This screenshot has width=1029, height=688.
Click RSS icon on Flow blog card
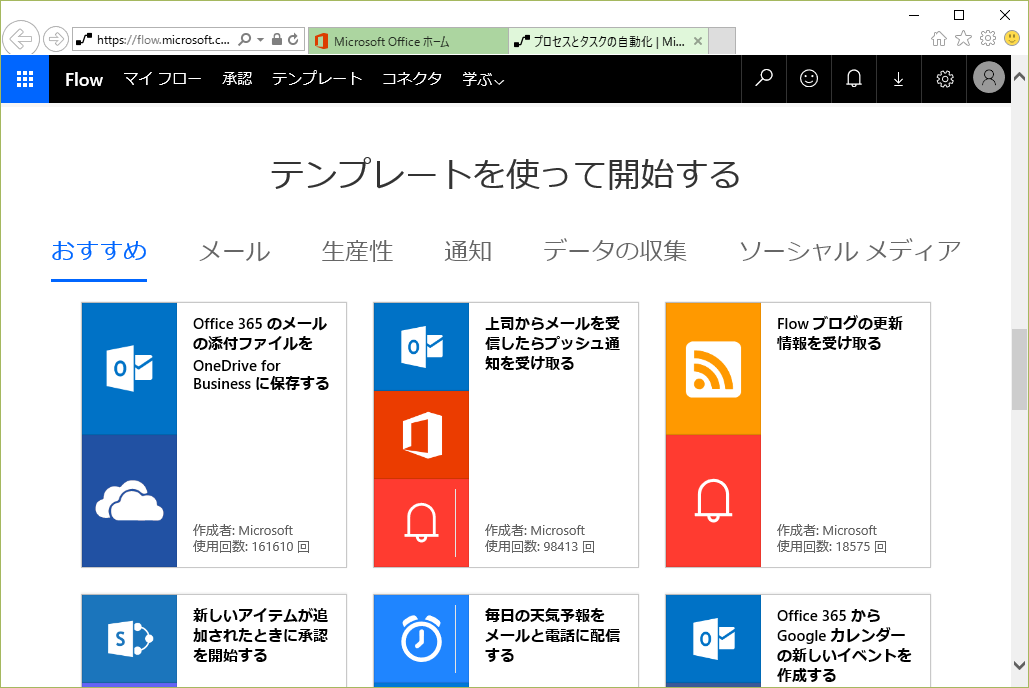713,368
